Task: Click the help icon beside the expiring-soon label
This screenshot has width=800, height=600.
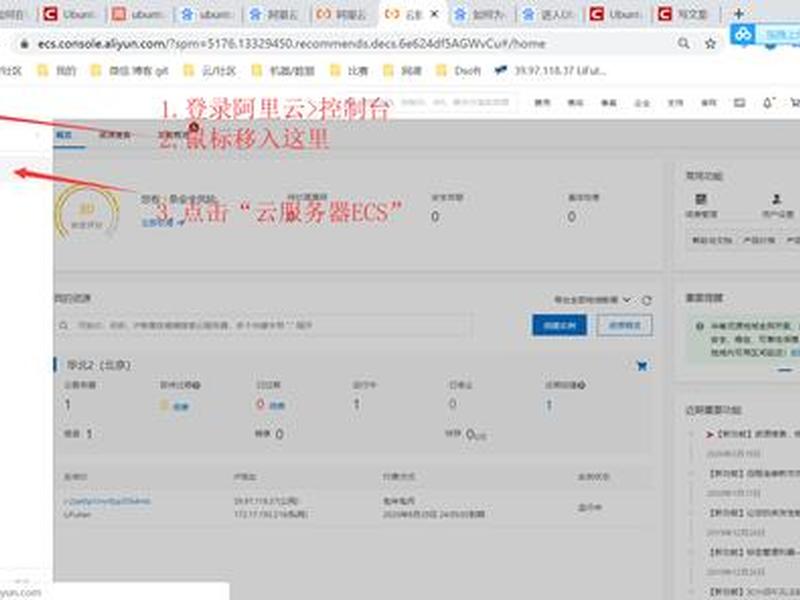Action: pyautogui.click(x=197, y=385)
